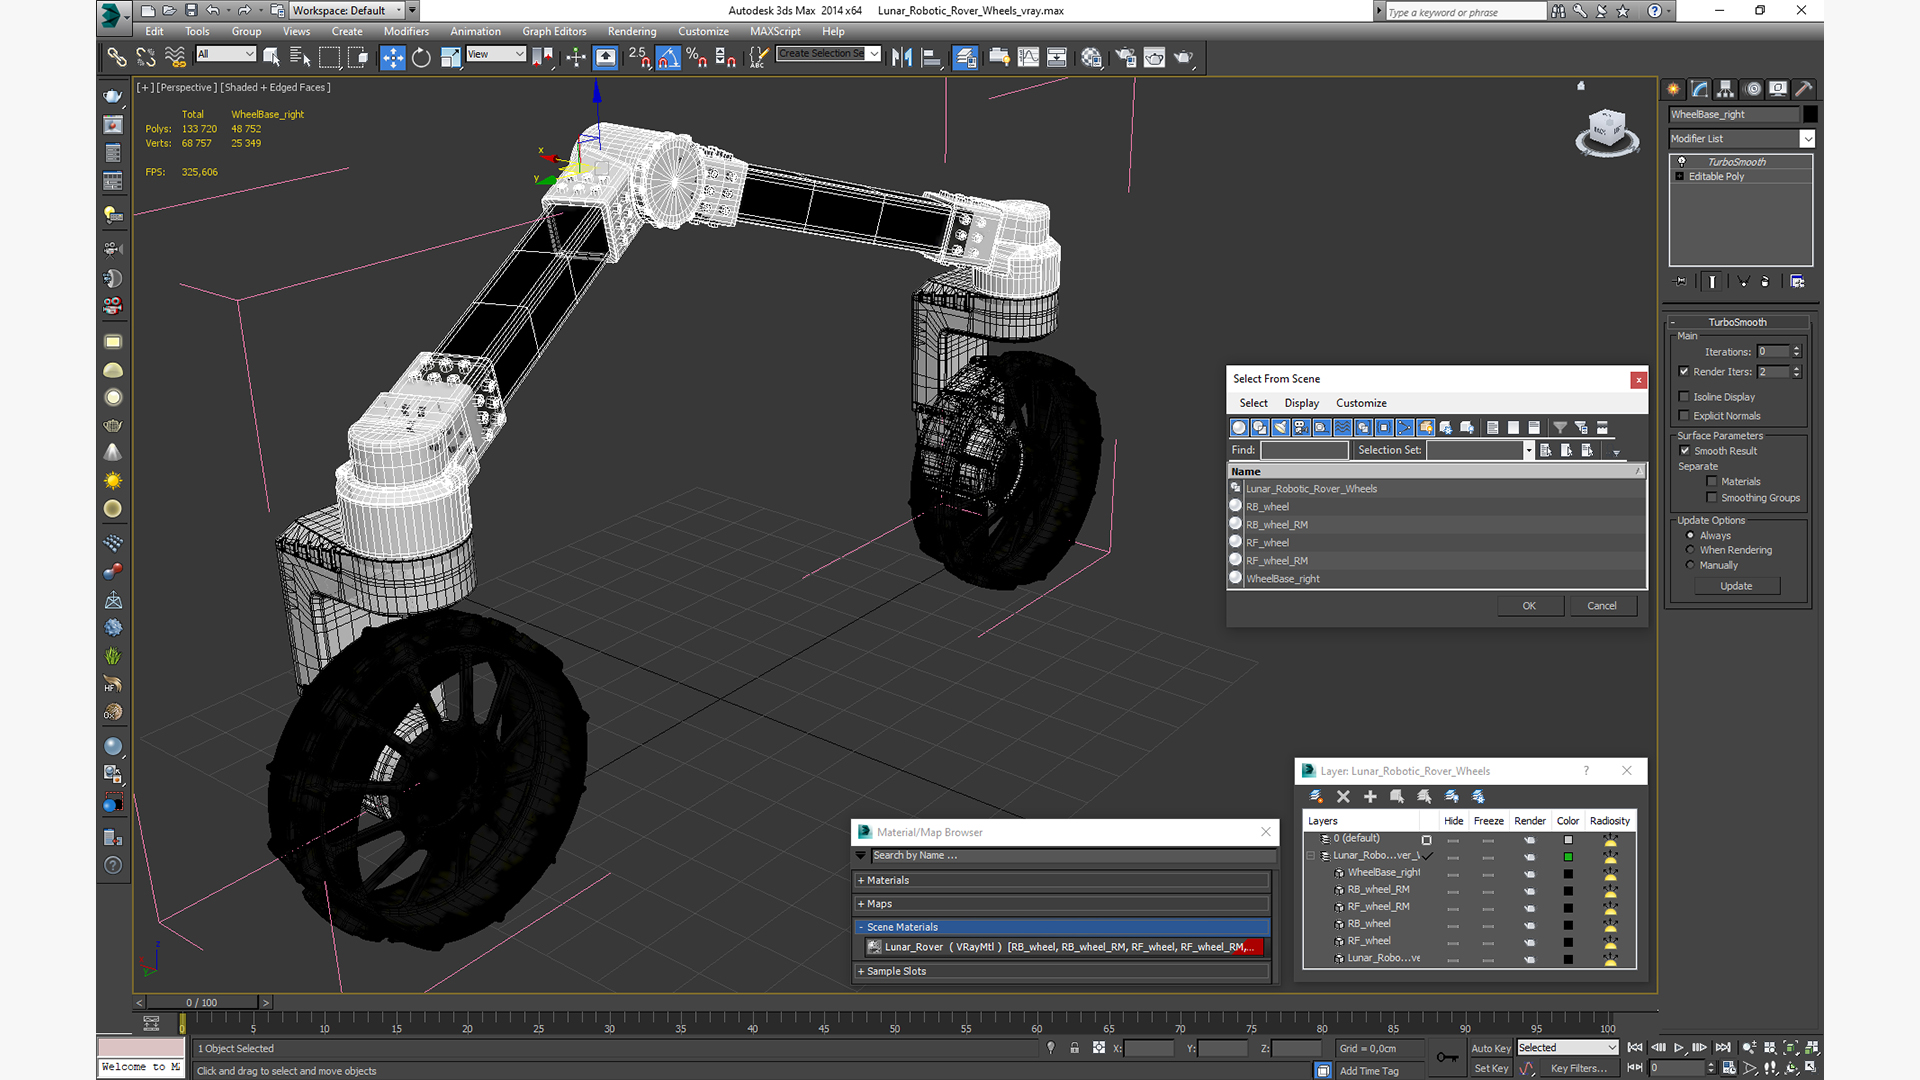1920x1080 pixels.
Task: Select the Manually update option
Action: pyautogui.click(x=1691, y=565)
